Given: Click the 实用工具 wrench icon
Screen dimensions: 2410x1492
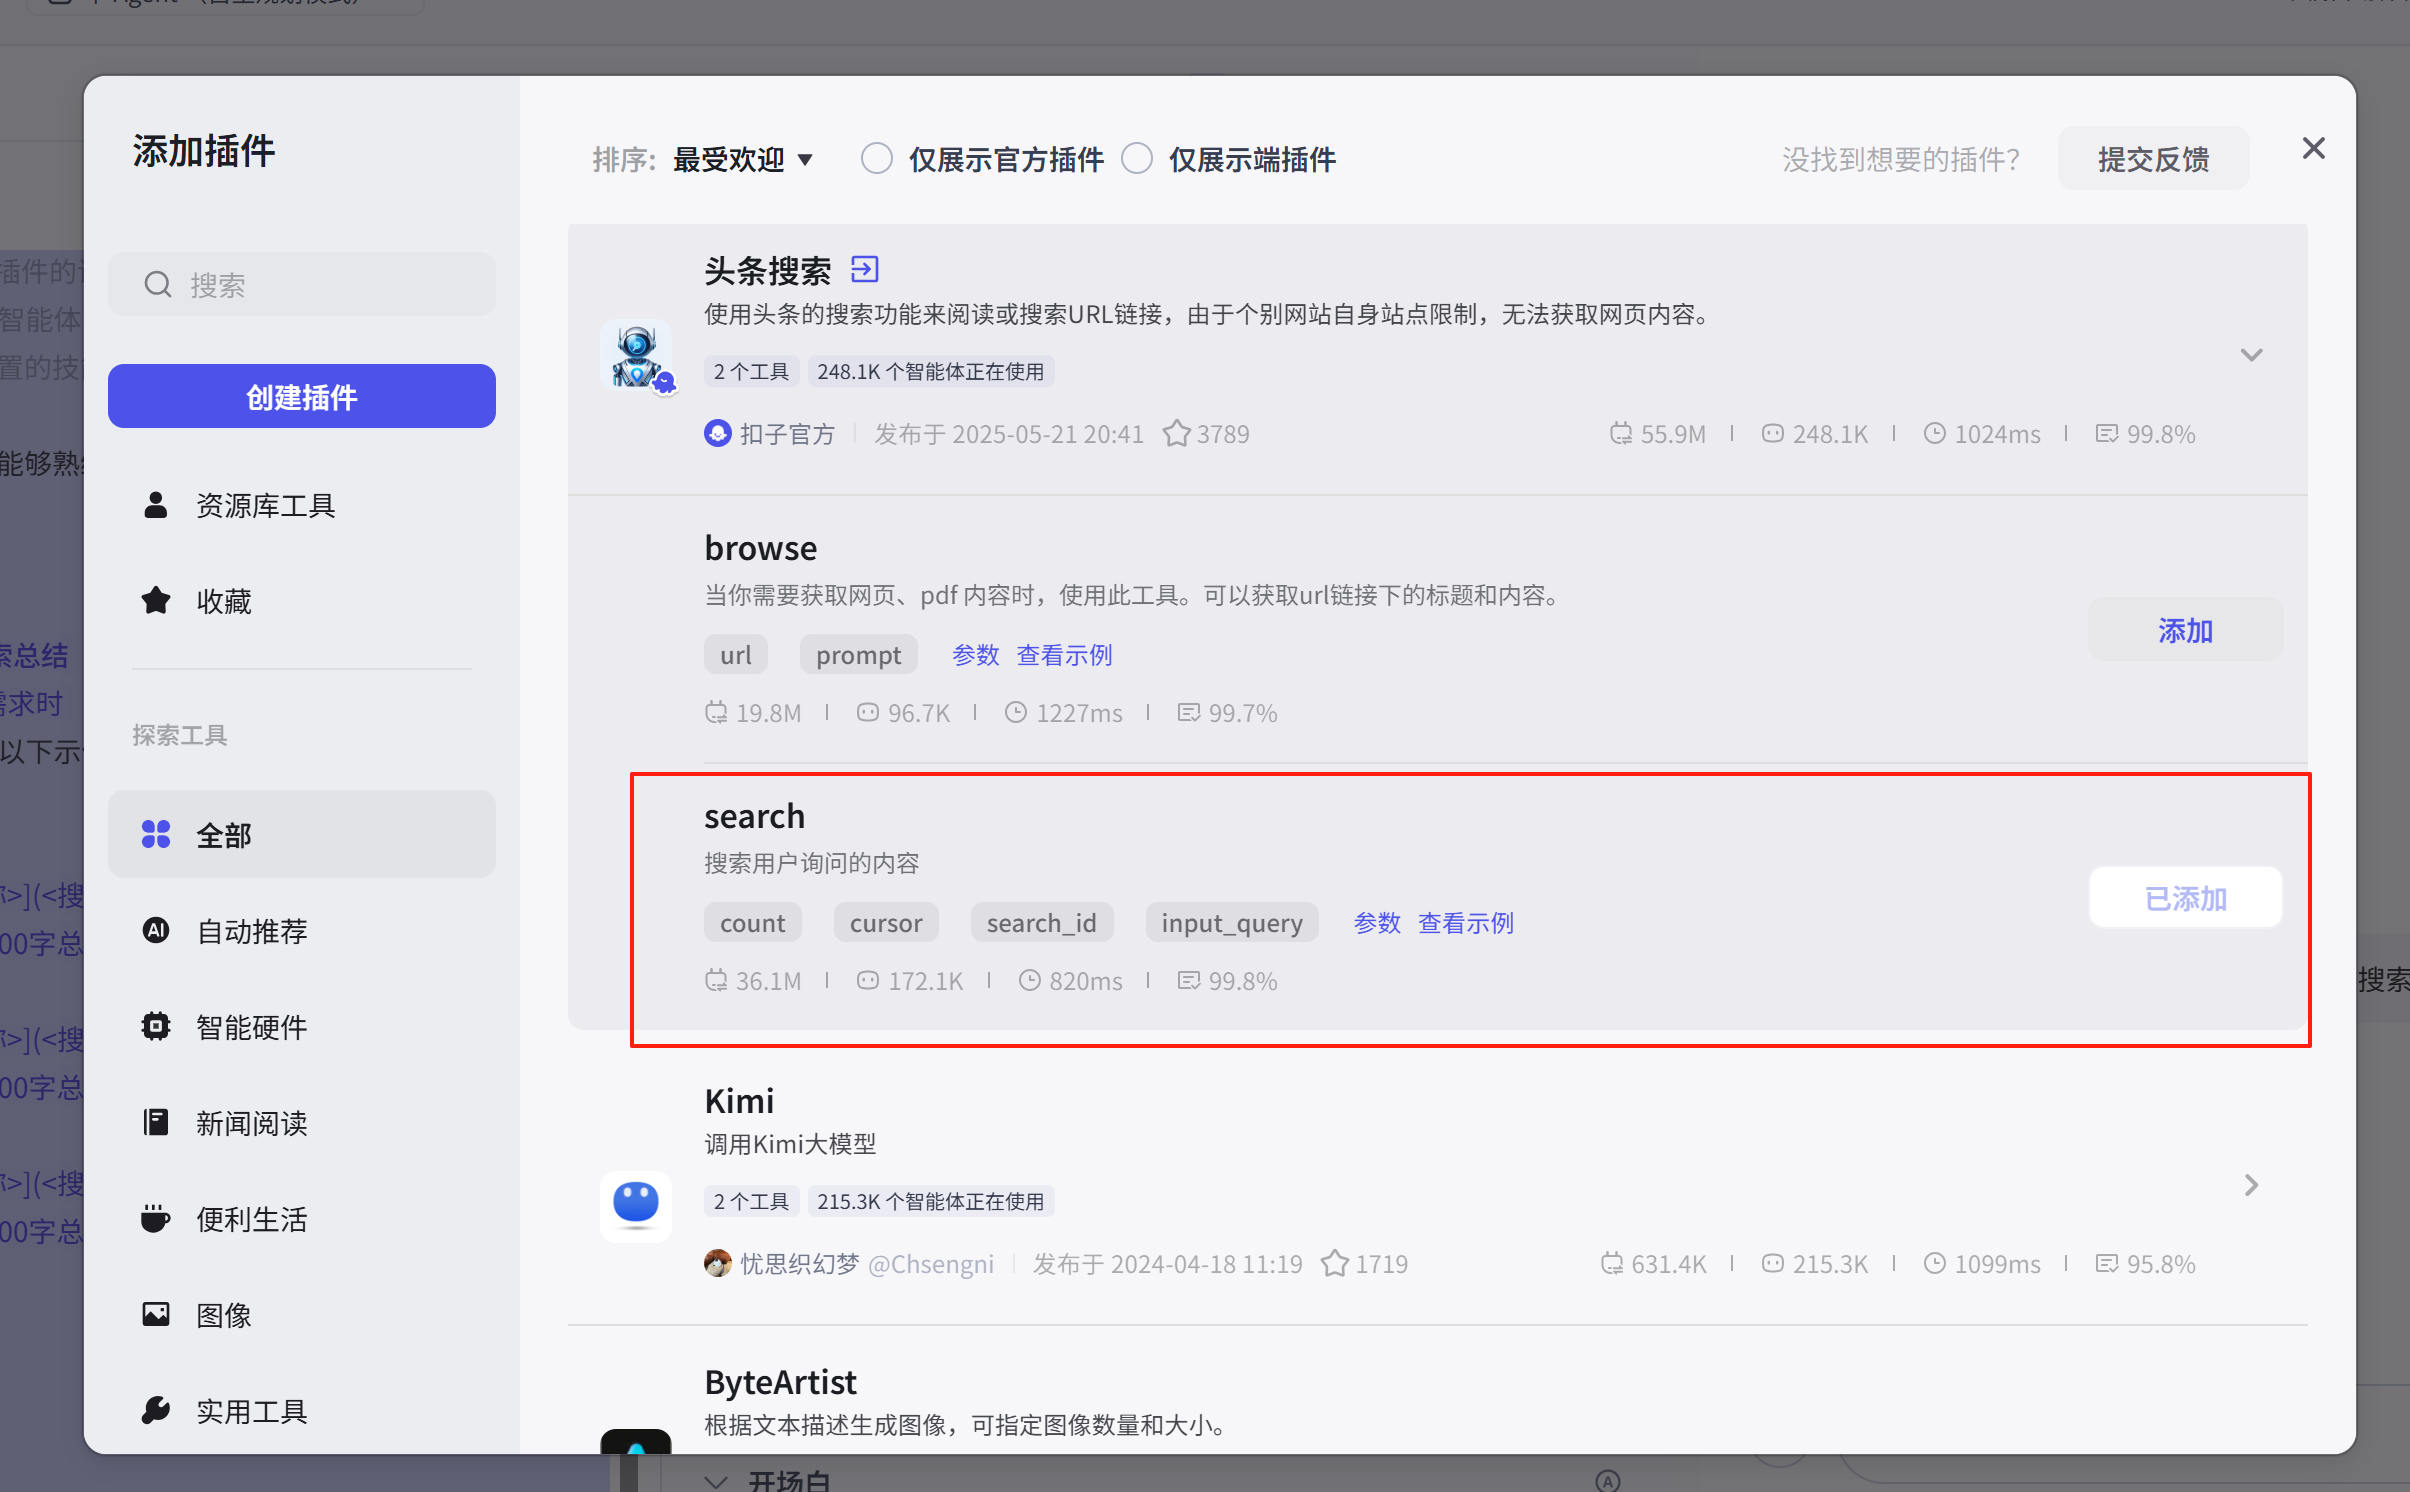Looking at the screenshot, I should coord(156,1410).
